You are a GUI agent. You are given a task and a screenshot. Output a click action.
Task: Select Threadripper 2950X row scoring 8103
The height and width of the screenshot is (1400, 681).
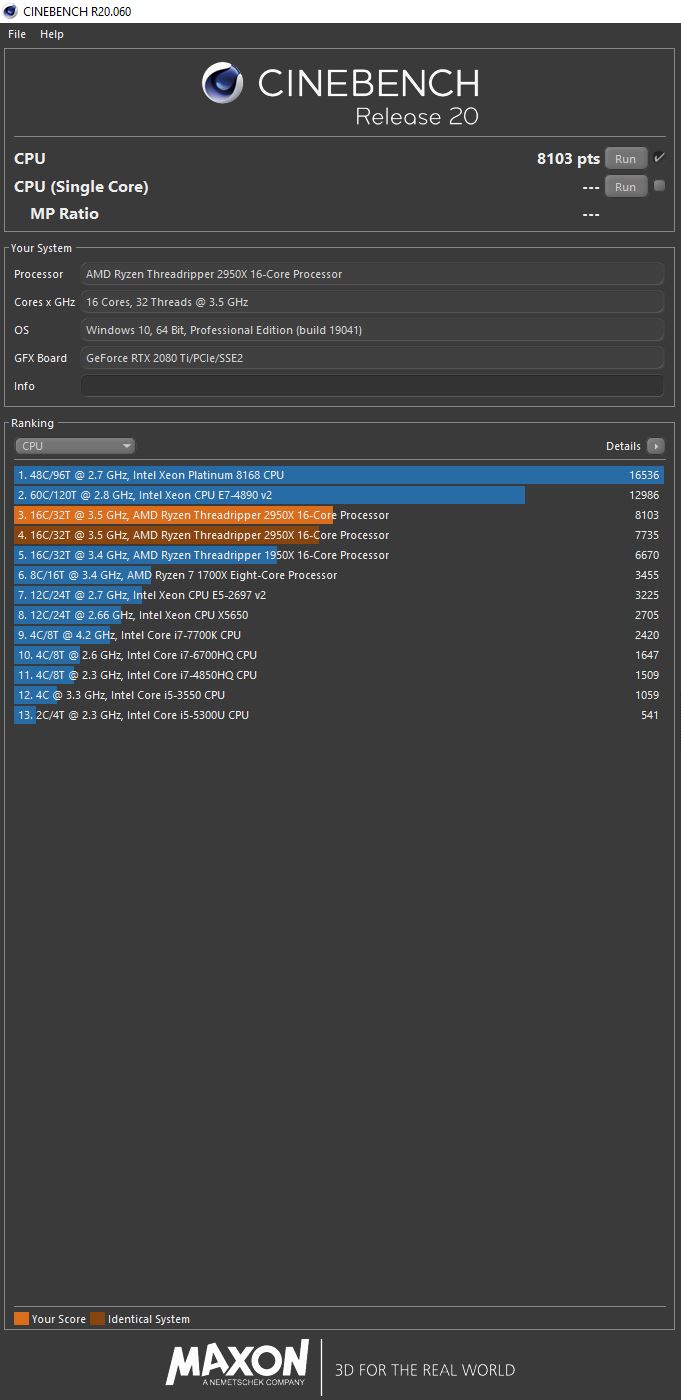(339, 515)
